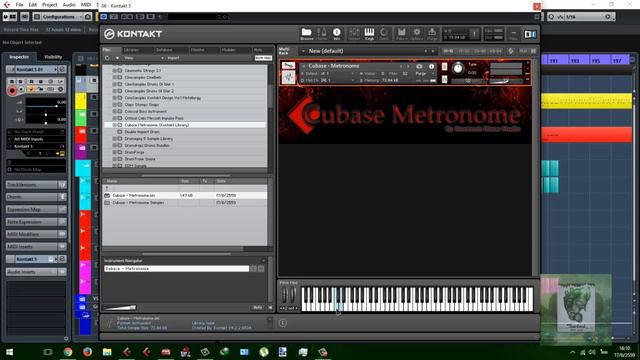Mute the Cubase Metronome instrument
The width and height of the screenshot is (640, 360).
[x=444, y=79]
